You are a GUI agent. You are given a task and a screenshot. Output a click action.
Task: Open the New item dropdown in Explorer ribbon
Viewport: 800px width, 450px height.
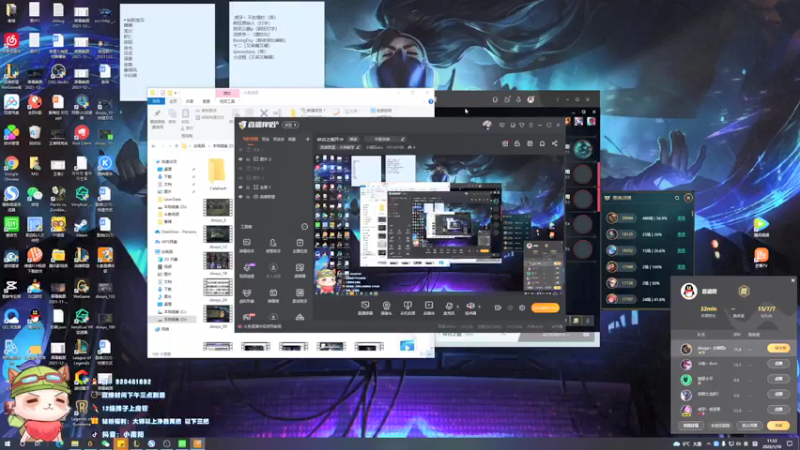tap(312, 110)
